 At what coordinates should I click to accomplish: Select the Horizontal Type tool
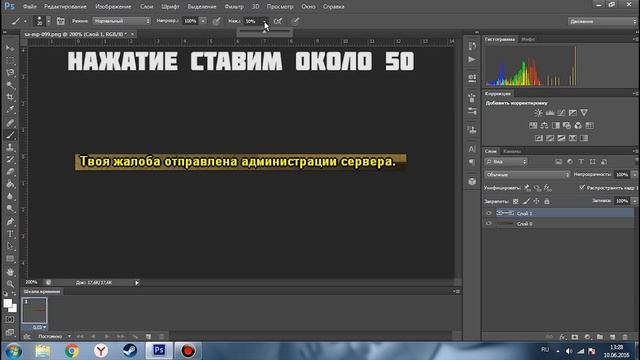(x=10, y=234)
